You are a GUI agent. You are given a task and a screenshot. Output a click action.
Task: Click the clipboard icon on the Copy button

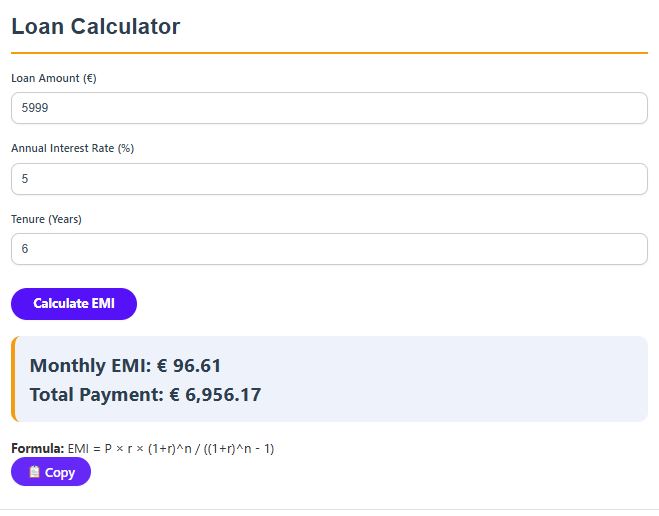coord(34,472)
